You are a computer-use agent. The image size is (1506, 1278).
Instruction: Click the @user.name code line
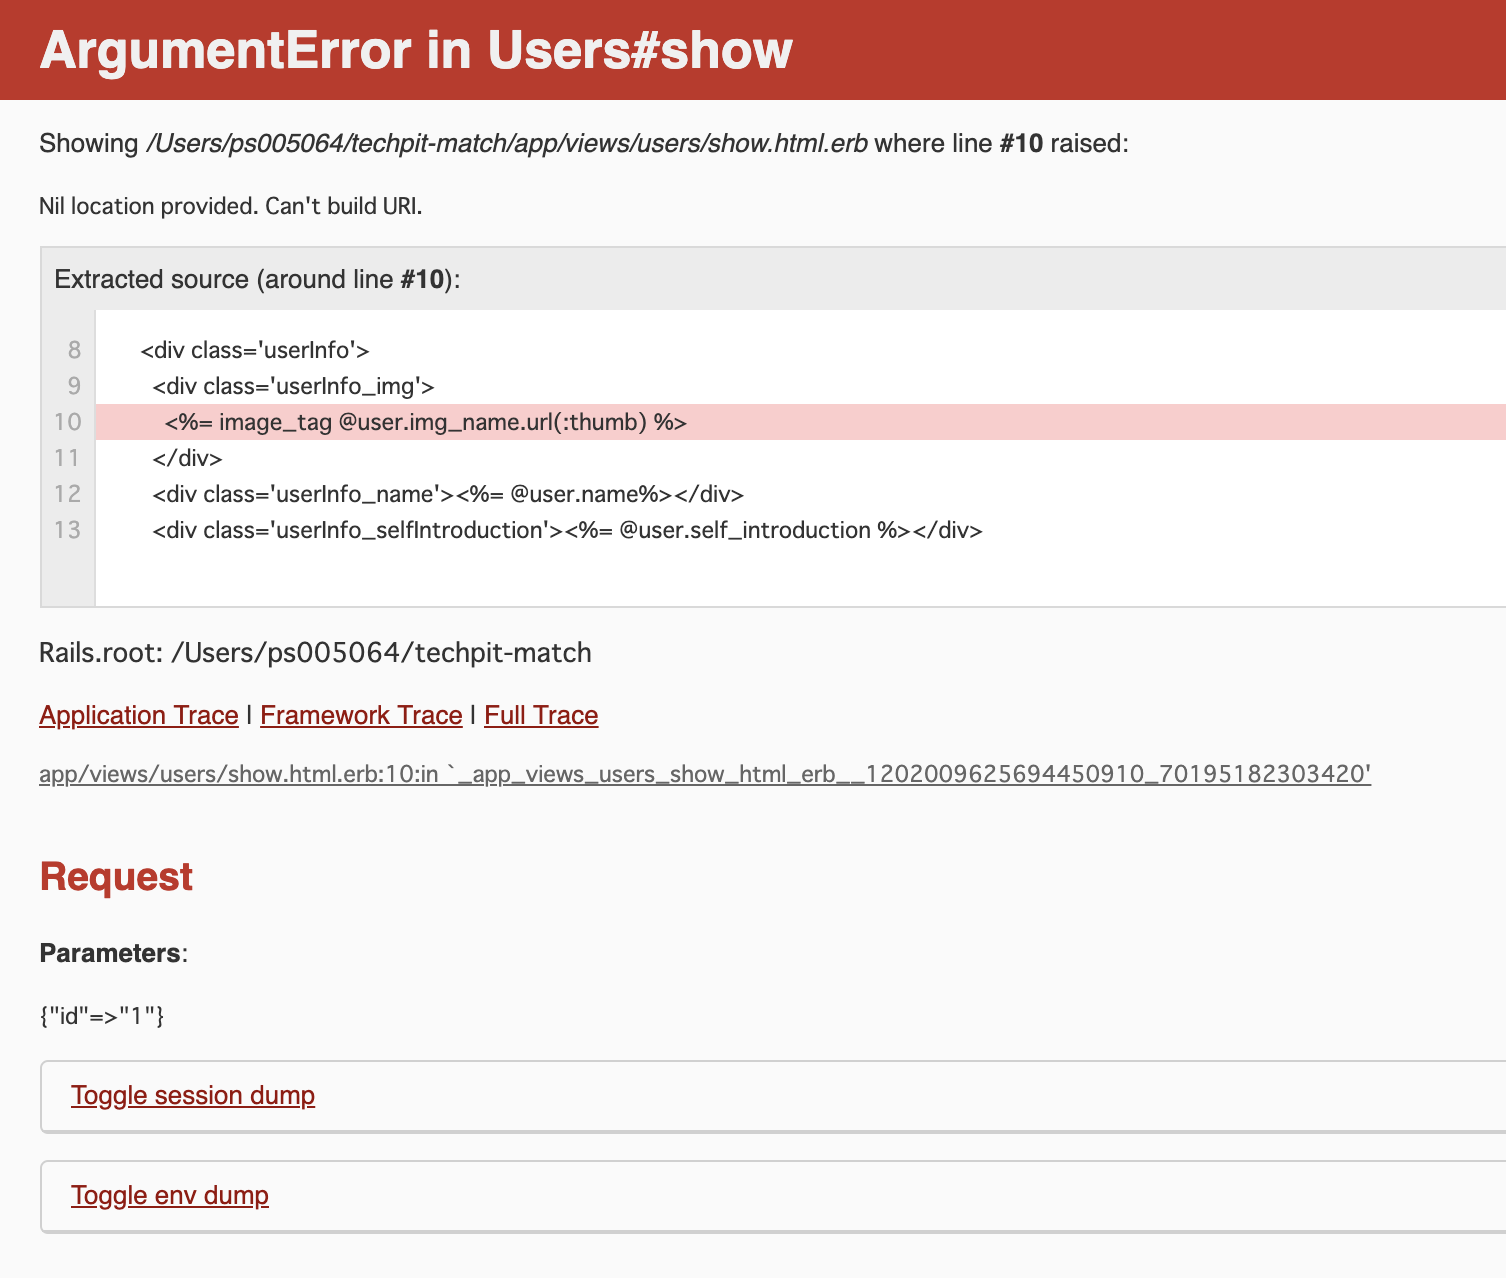[x=447, y=494]
